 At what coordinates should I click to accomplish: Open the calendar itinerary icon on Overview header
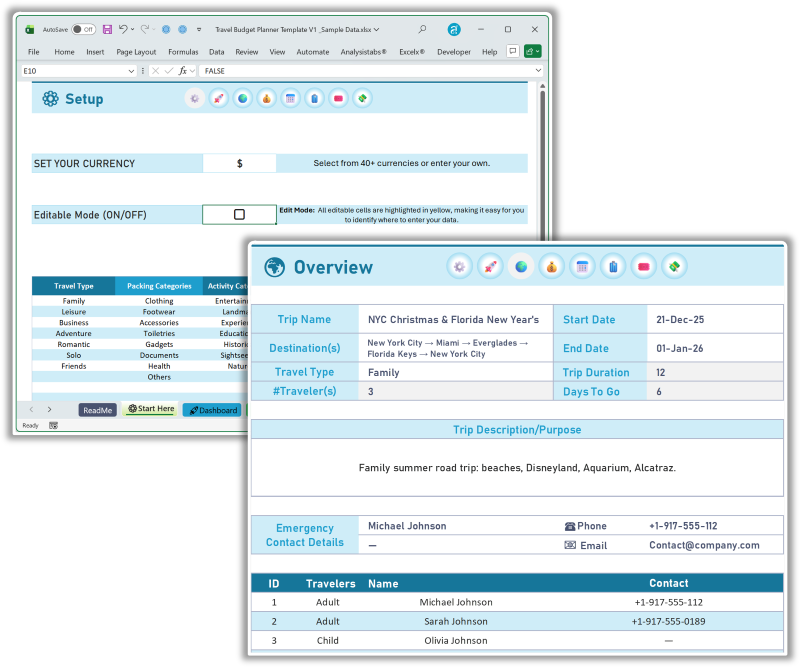[x=581, y=267]
